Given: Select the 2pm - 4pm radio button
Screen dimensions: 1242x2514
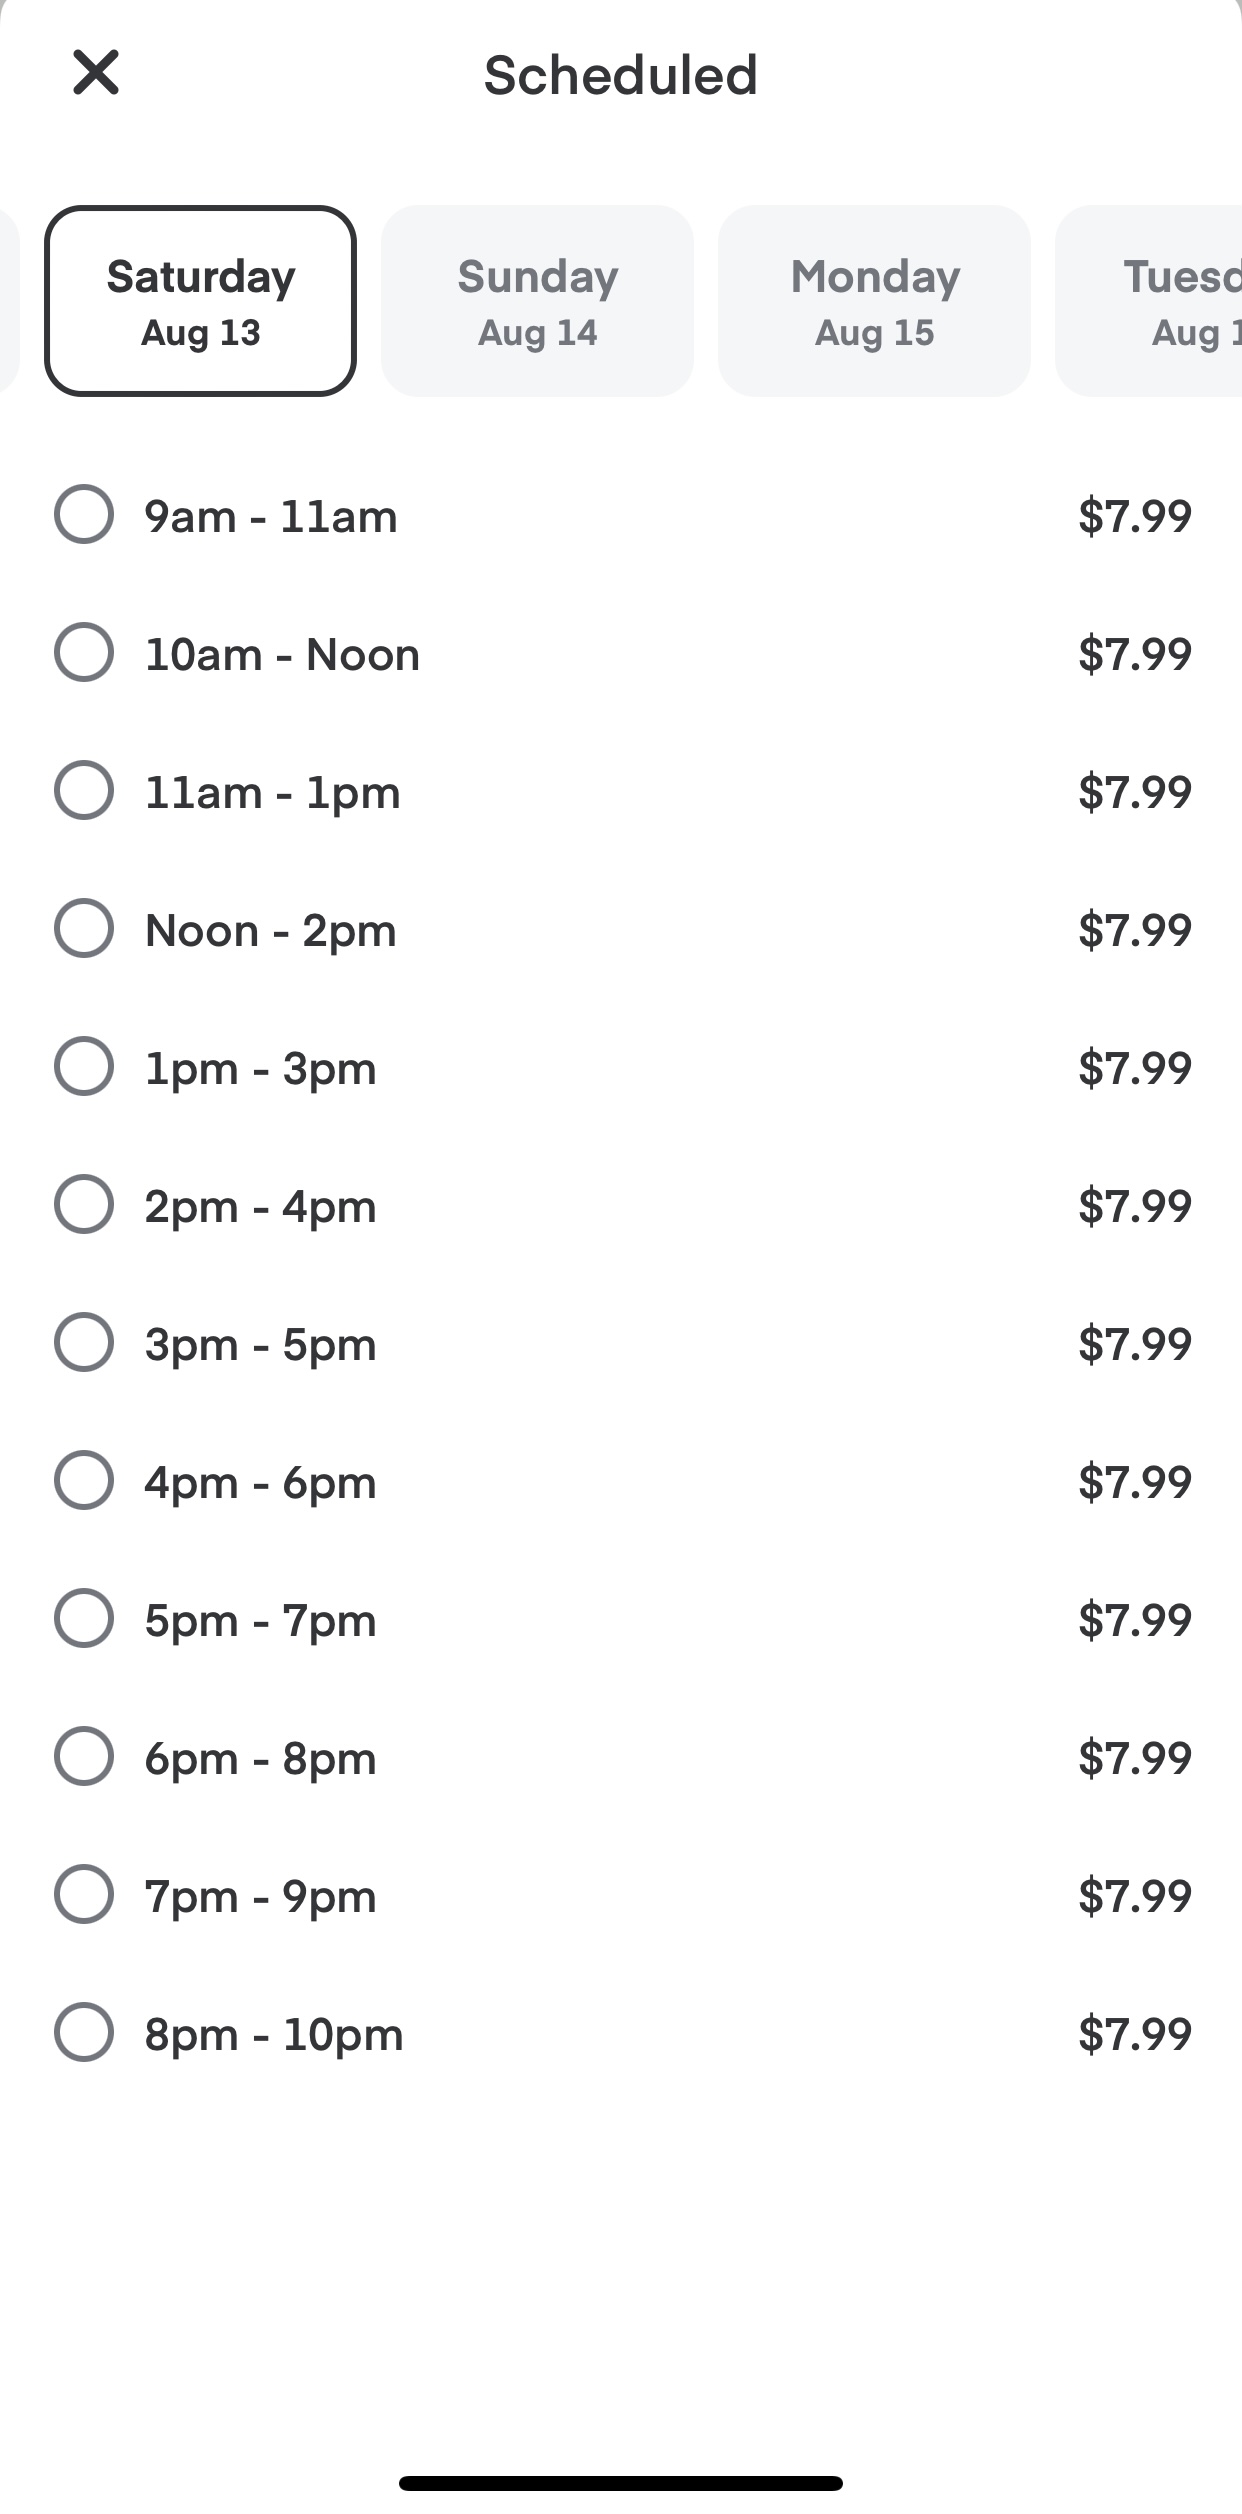Looking at the screenshot, I should point(84,1204).
